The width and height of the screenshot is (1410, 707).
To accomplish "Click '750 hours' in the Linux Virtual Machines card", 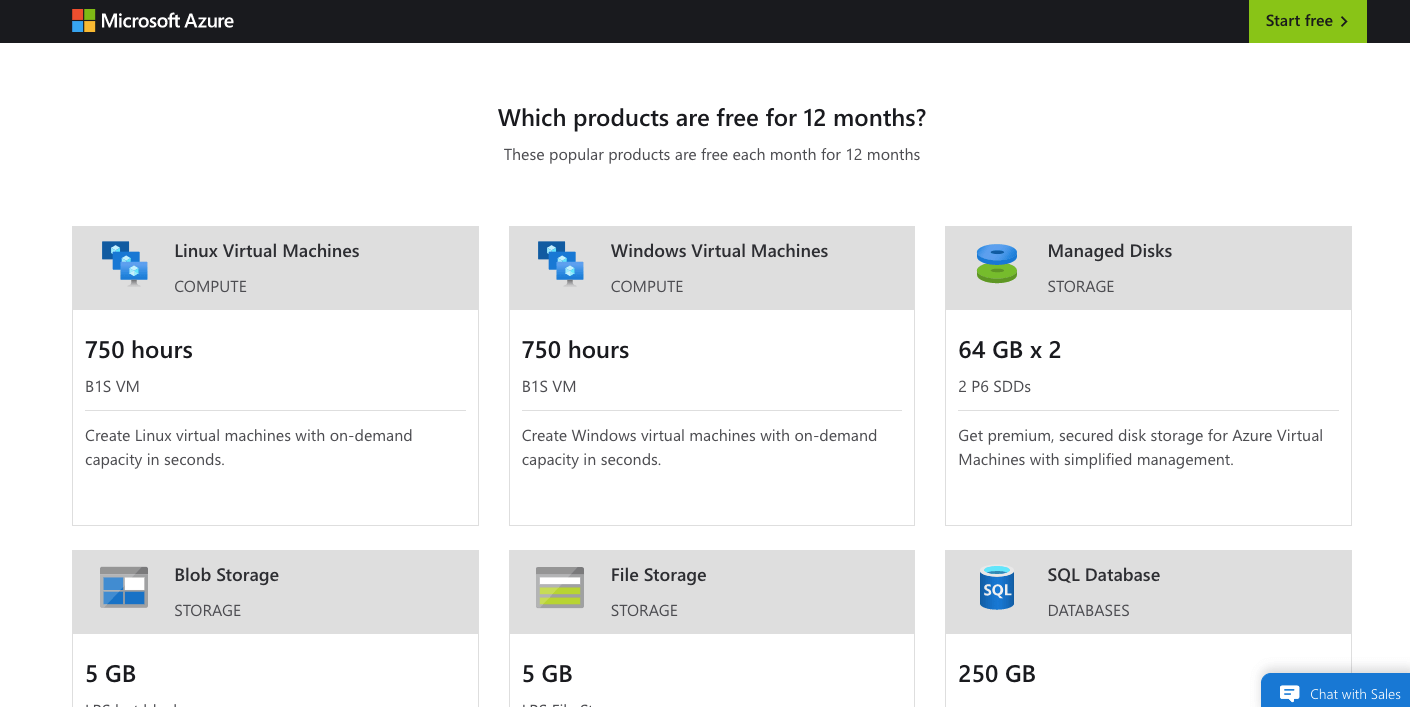I will (x=139, y=350).
